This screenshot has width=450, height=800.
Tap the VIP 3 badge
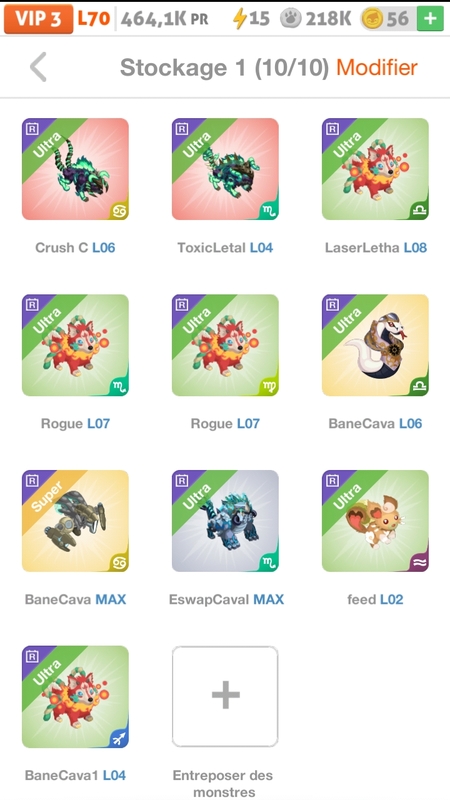pos(38,19)
